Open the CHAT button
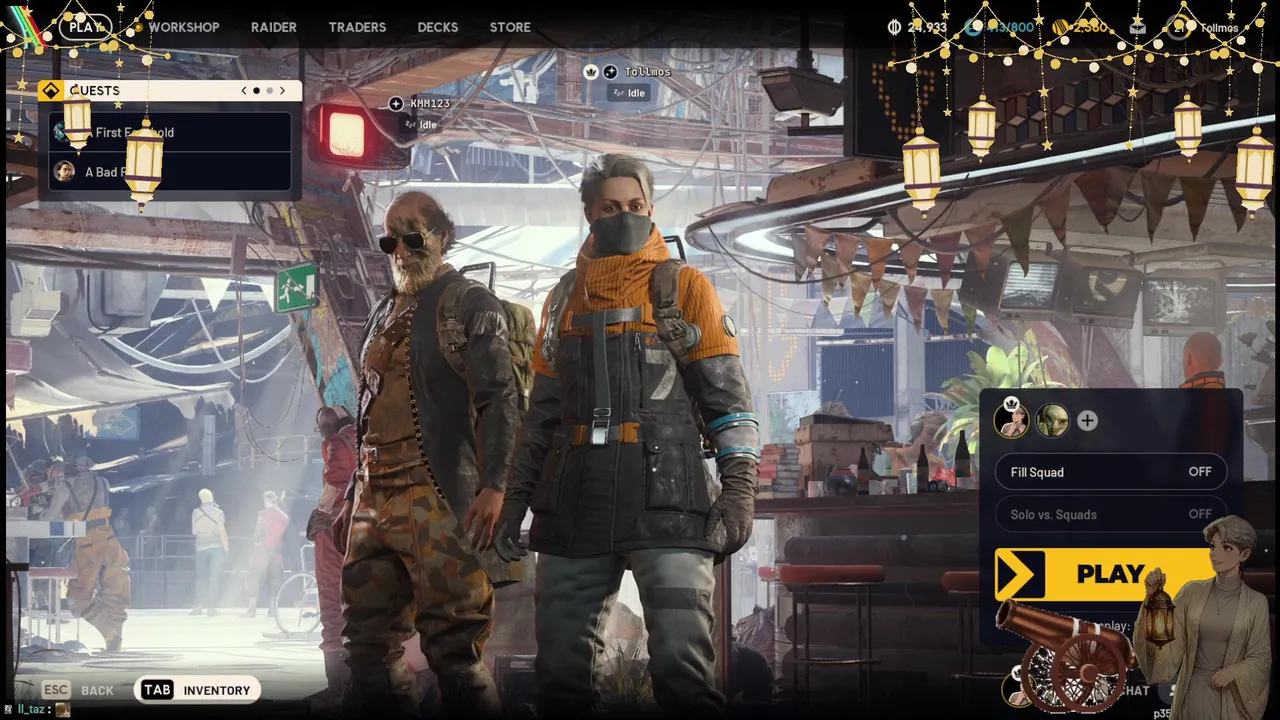Viewport: 1280px width, 720px height. pyautogui.click(x=1133, y=690)
